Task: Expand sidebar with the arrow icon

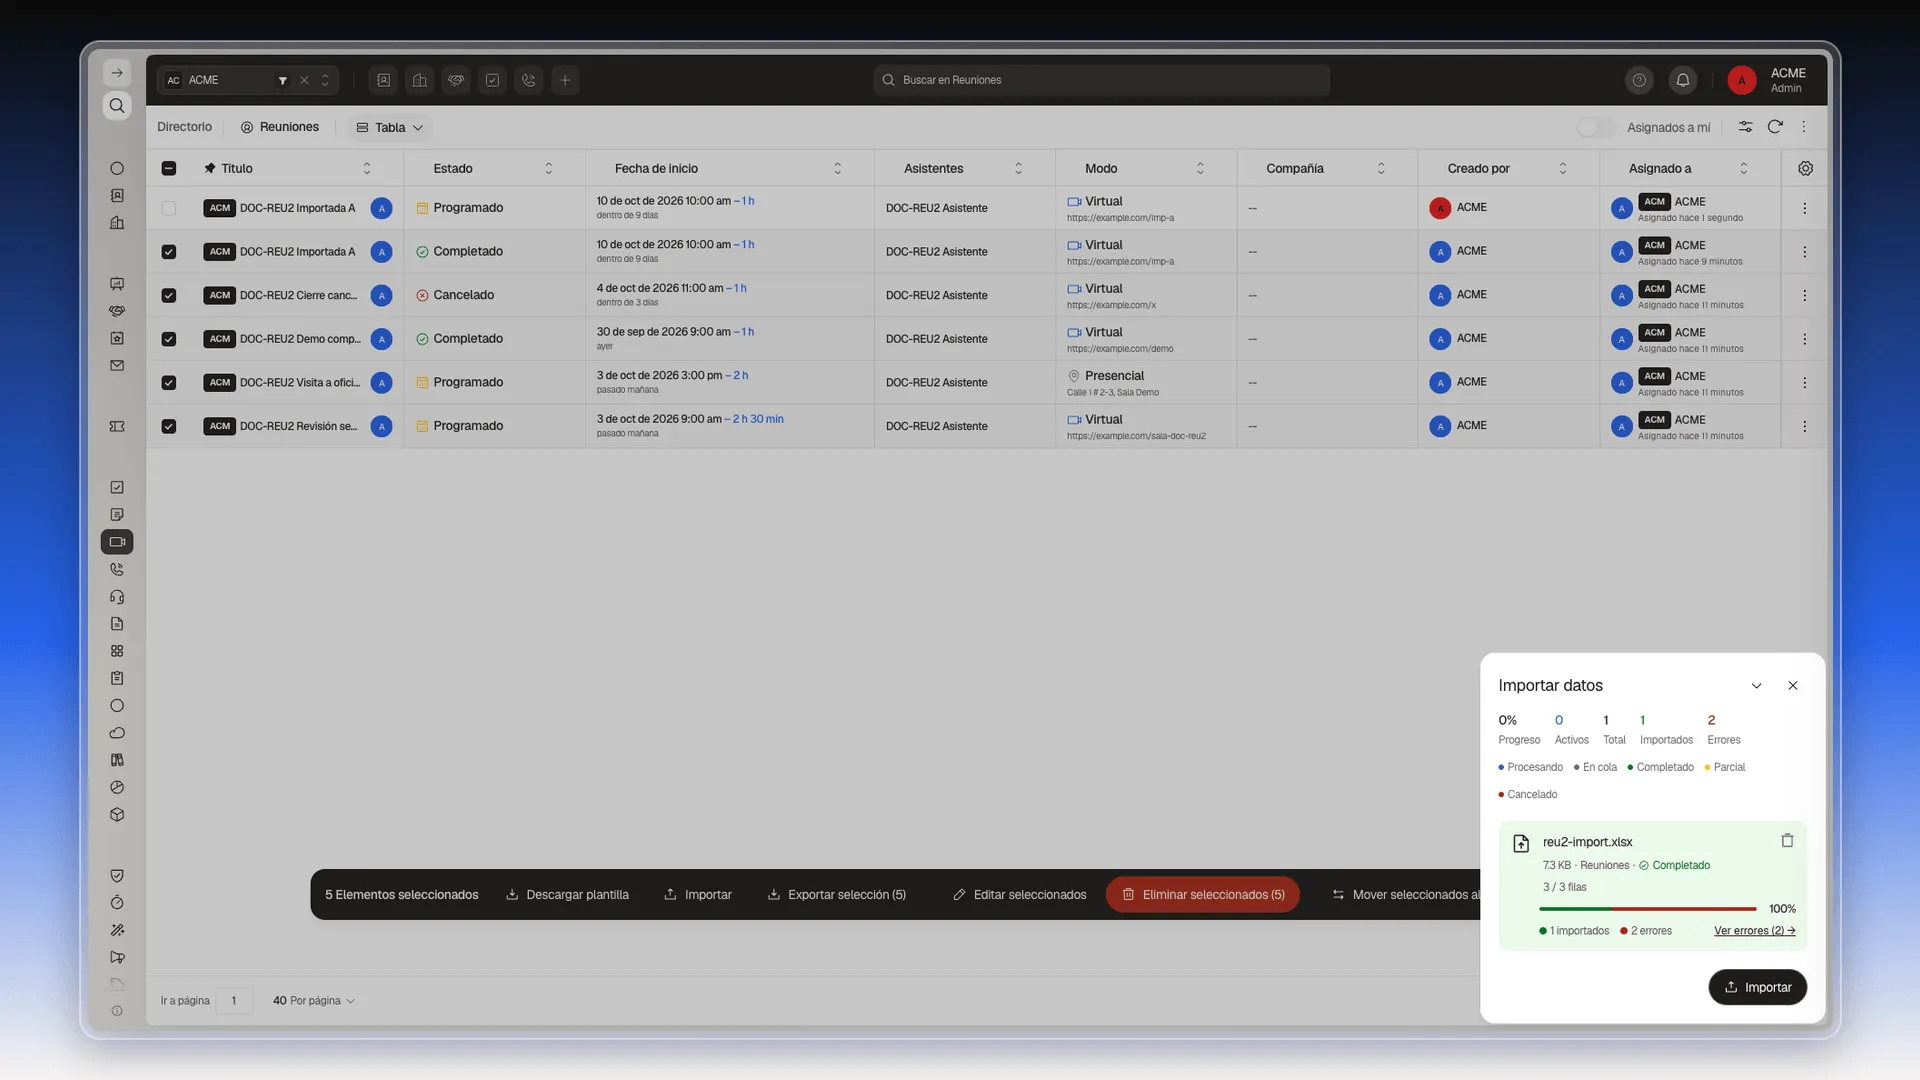Action: (117, 73)
